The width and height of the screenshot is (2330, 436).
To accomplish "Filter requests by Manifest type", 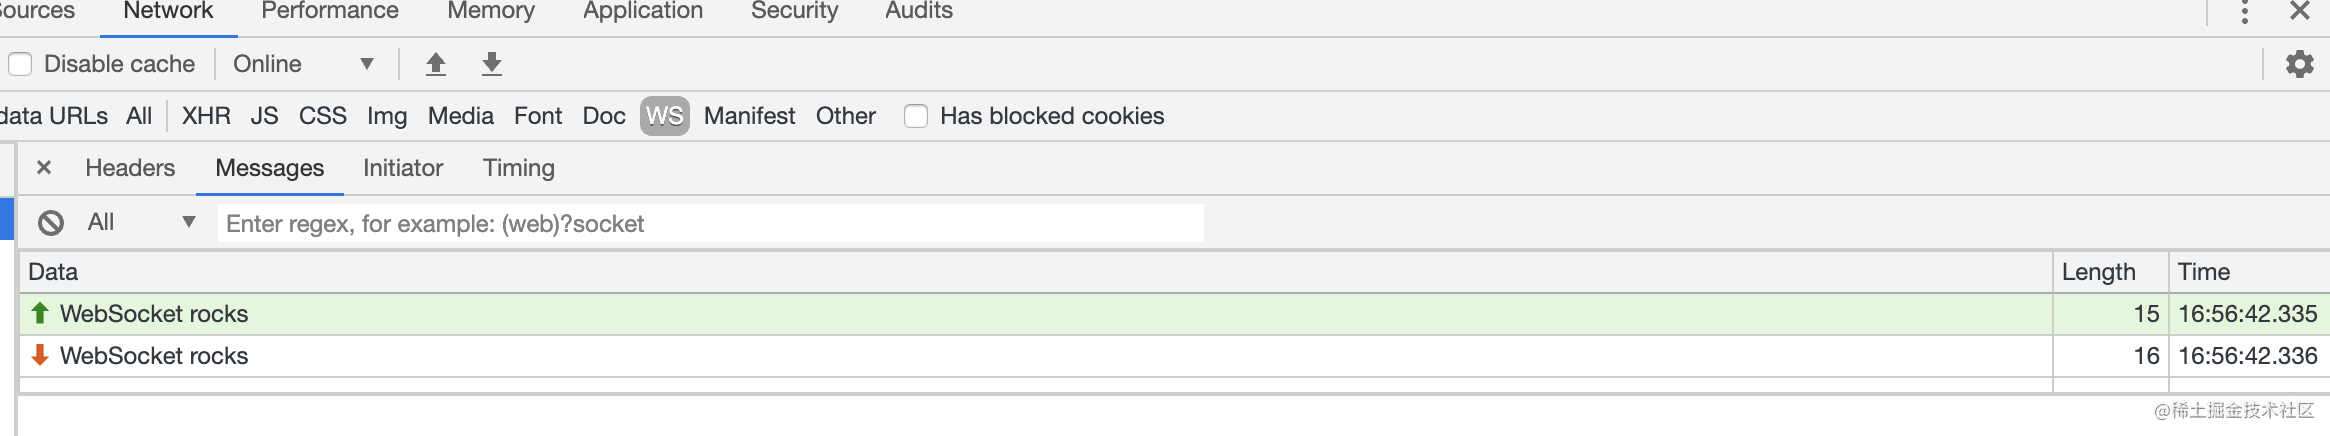I will coord(749,116).
